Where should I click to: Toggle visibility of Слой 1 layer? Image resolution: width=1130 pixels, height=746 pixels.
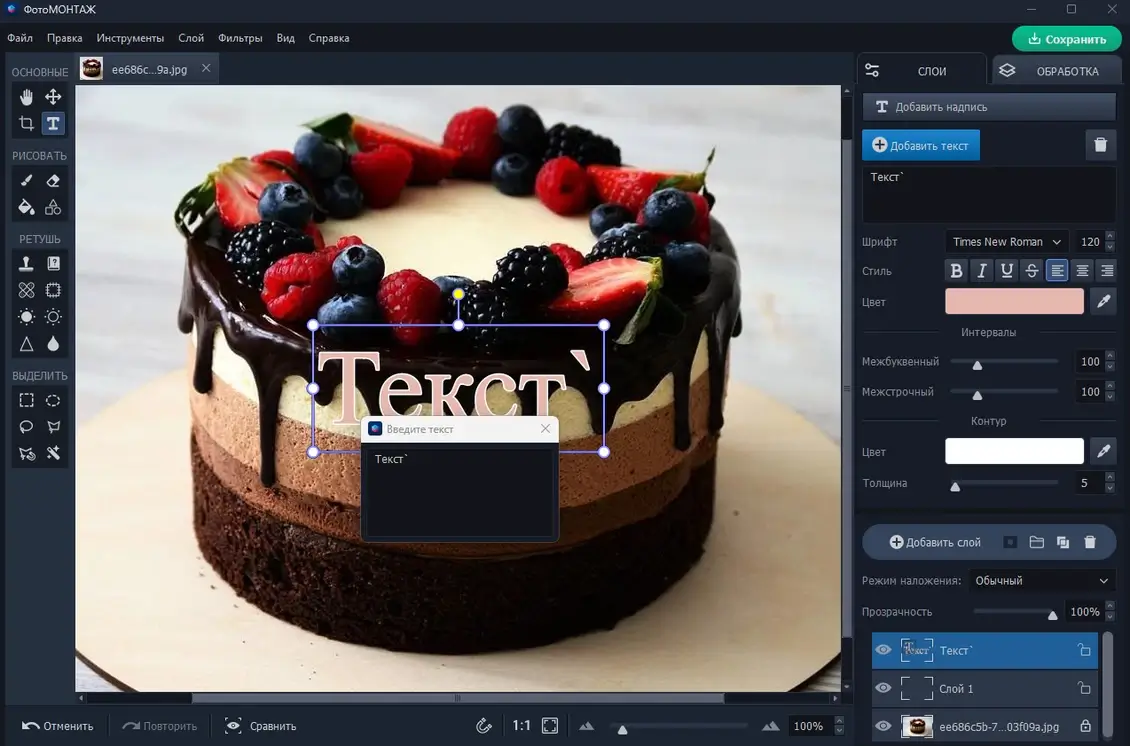point(883,688)
